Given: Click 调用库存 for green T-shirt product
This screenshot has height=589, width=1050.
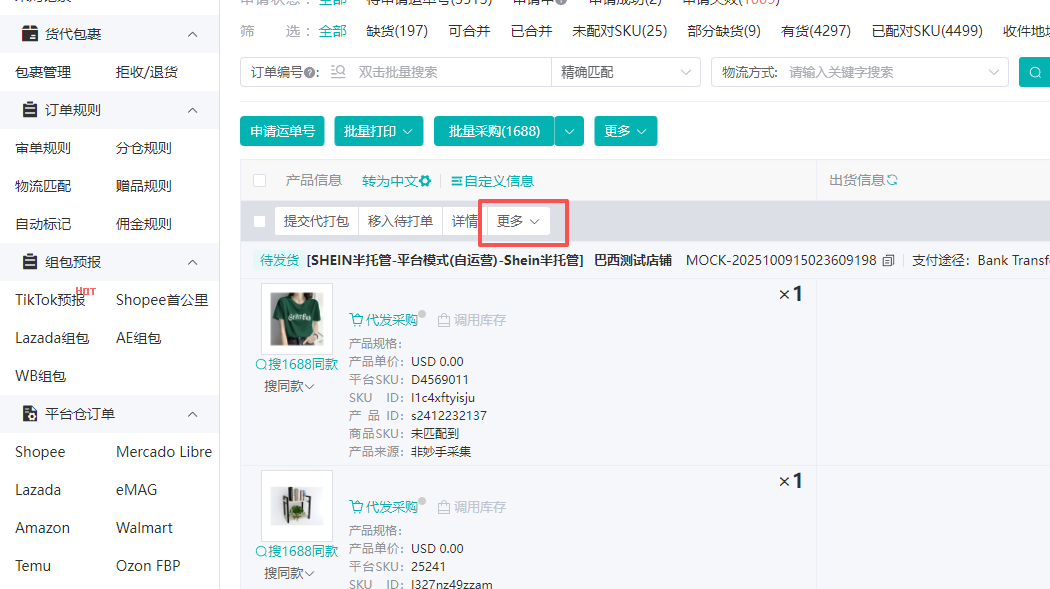Looking at the screenshot, I should tap(471, 320).
